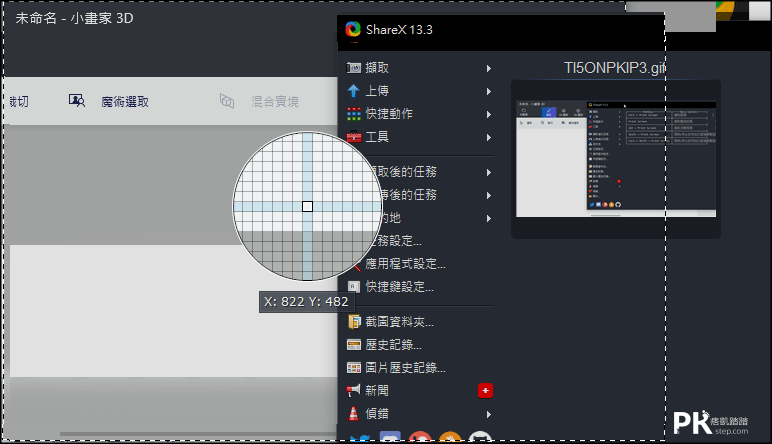Click the TI5ONPKIP3.gif file name
The height and width of the screenshot is (444, 772).
click(615, 68)
